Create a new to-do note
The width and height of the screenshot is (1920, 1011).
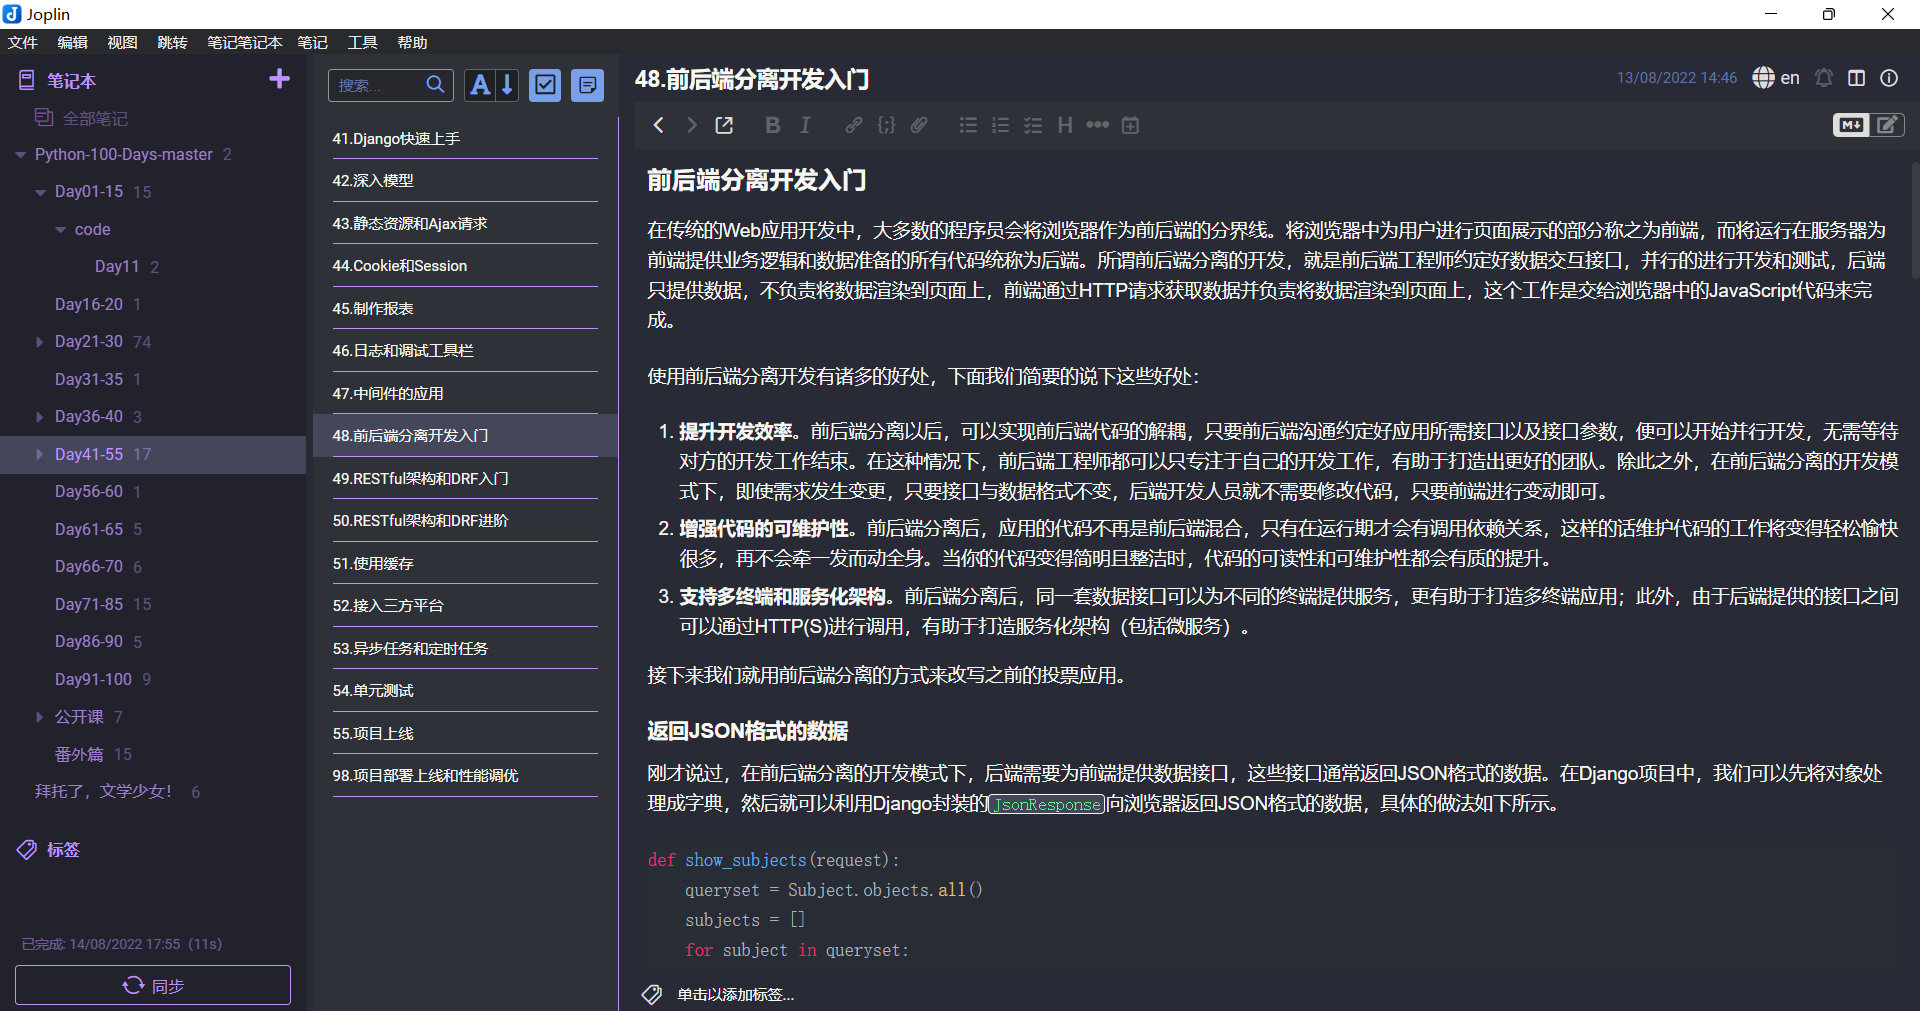[545, 85]
